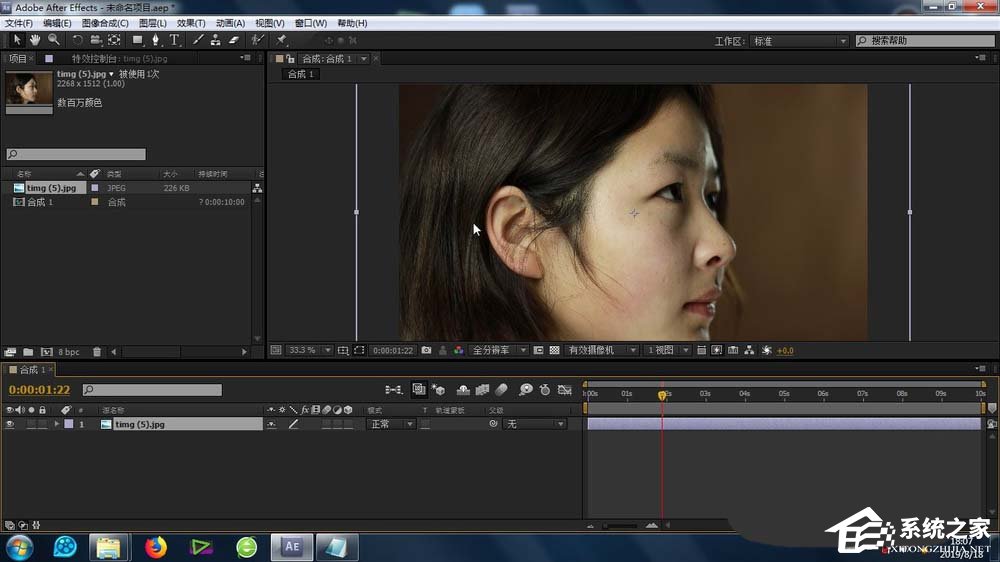Open the 全分辨率 resolution dropdown
This screenshot has width=1000, height=562.
(x=495, y=350)
